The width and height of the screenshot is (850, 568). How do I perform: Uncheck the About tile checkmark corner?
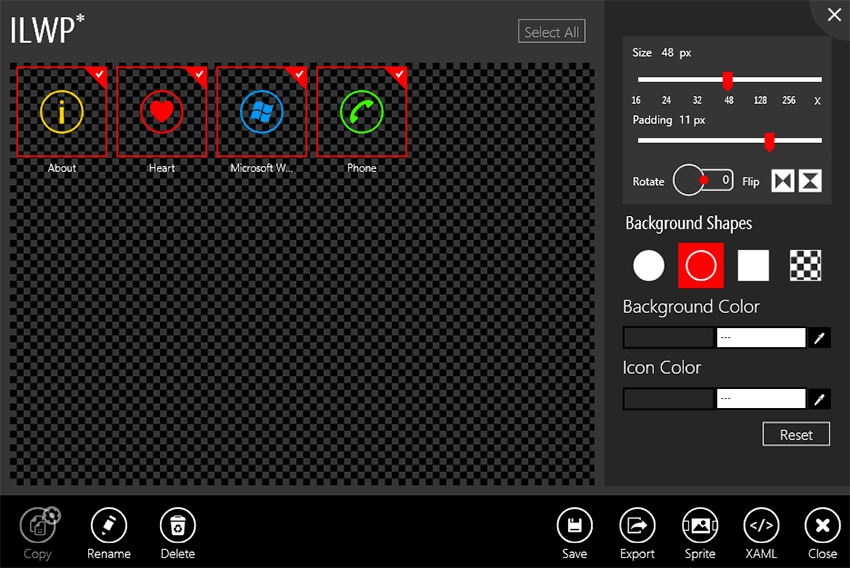click(x=99, y=75)
